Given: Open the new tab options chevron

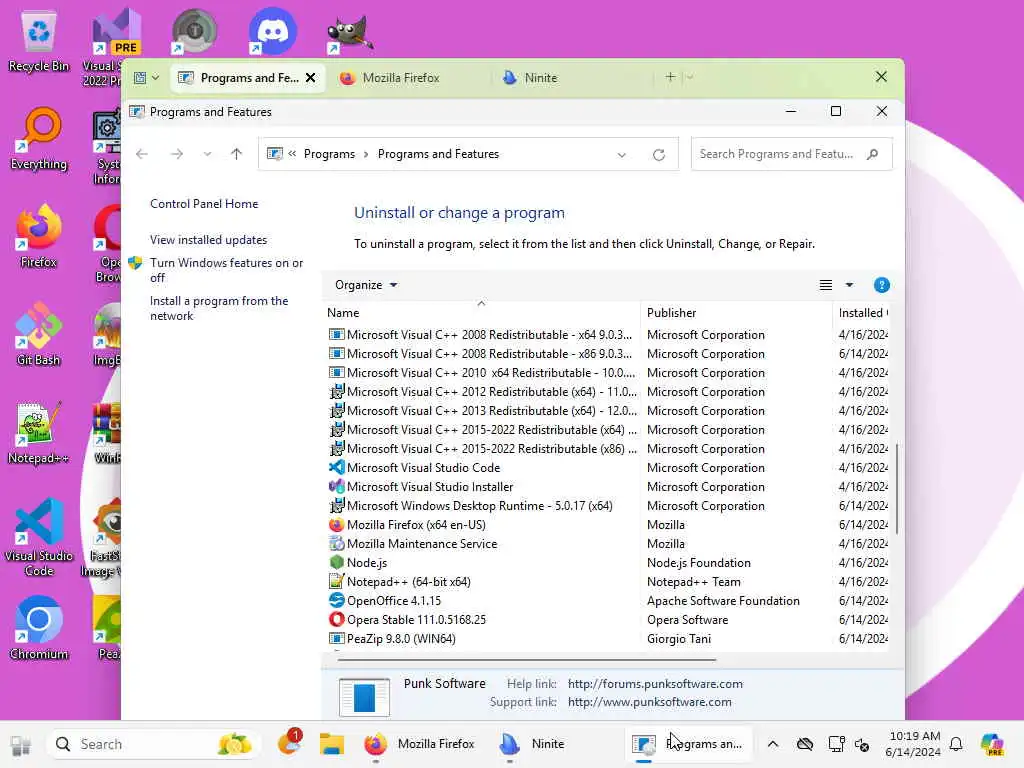Looking at the screenshot, I should 690,78.
